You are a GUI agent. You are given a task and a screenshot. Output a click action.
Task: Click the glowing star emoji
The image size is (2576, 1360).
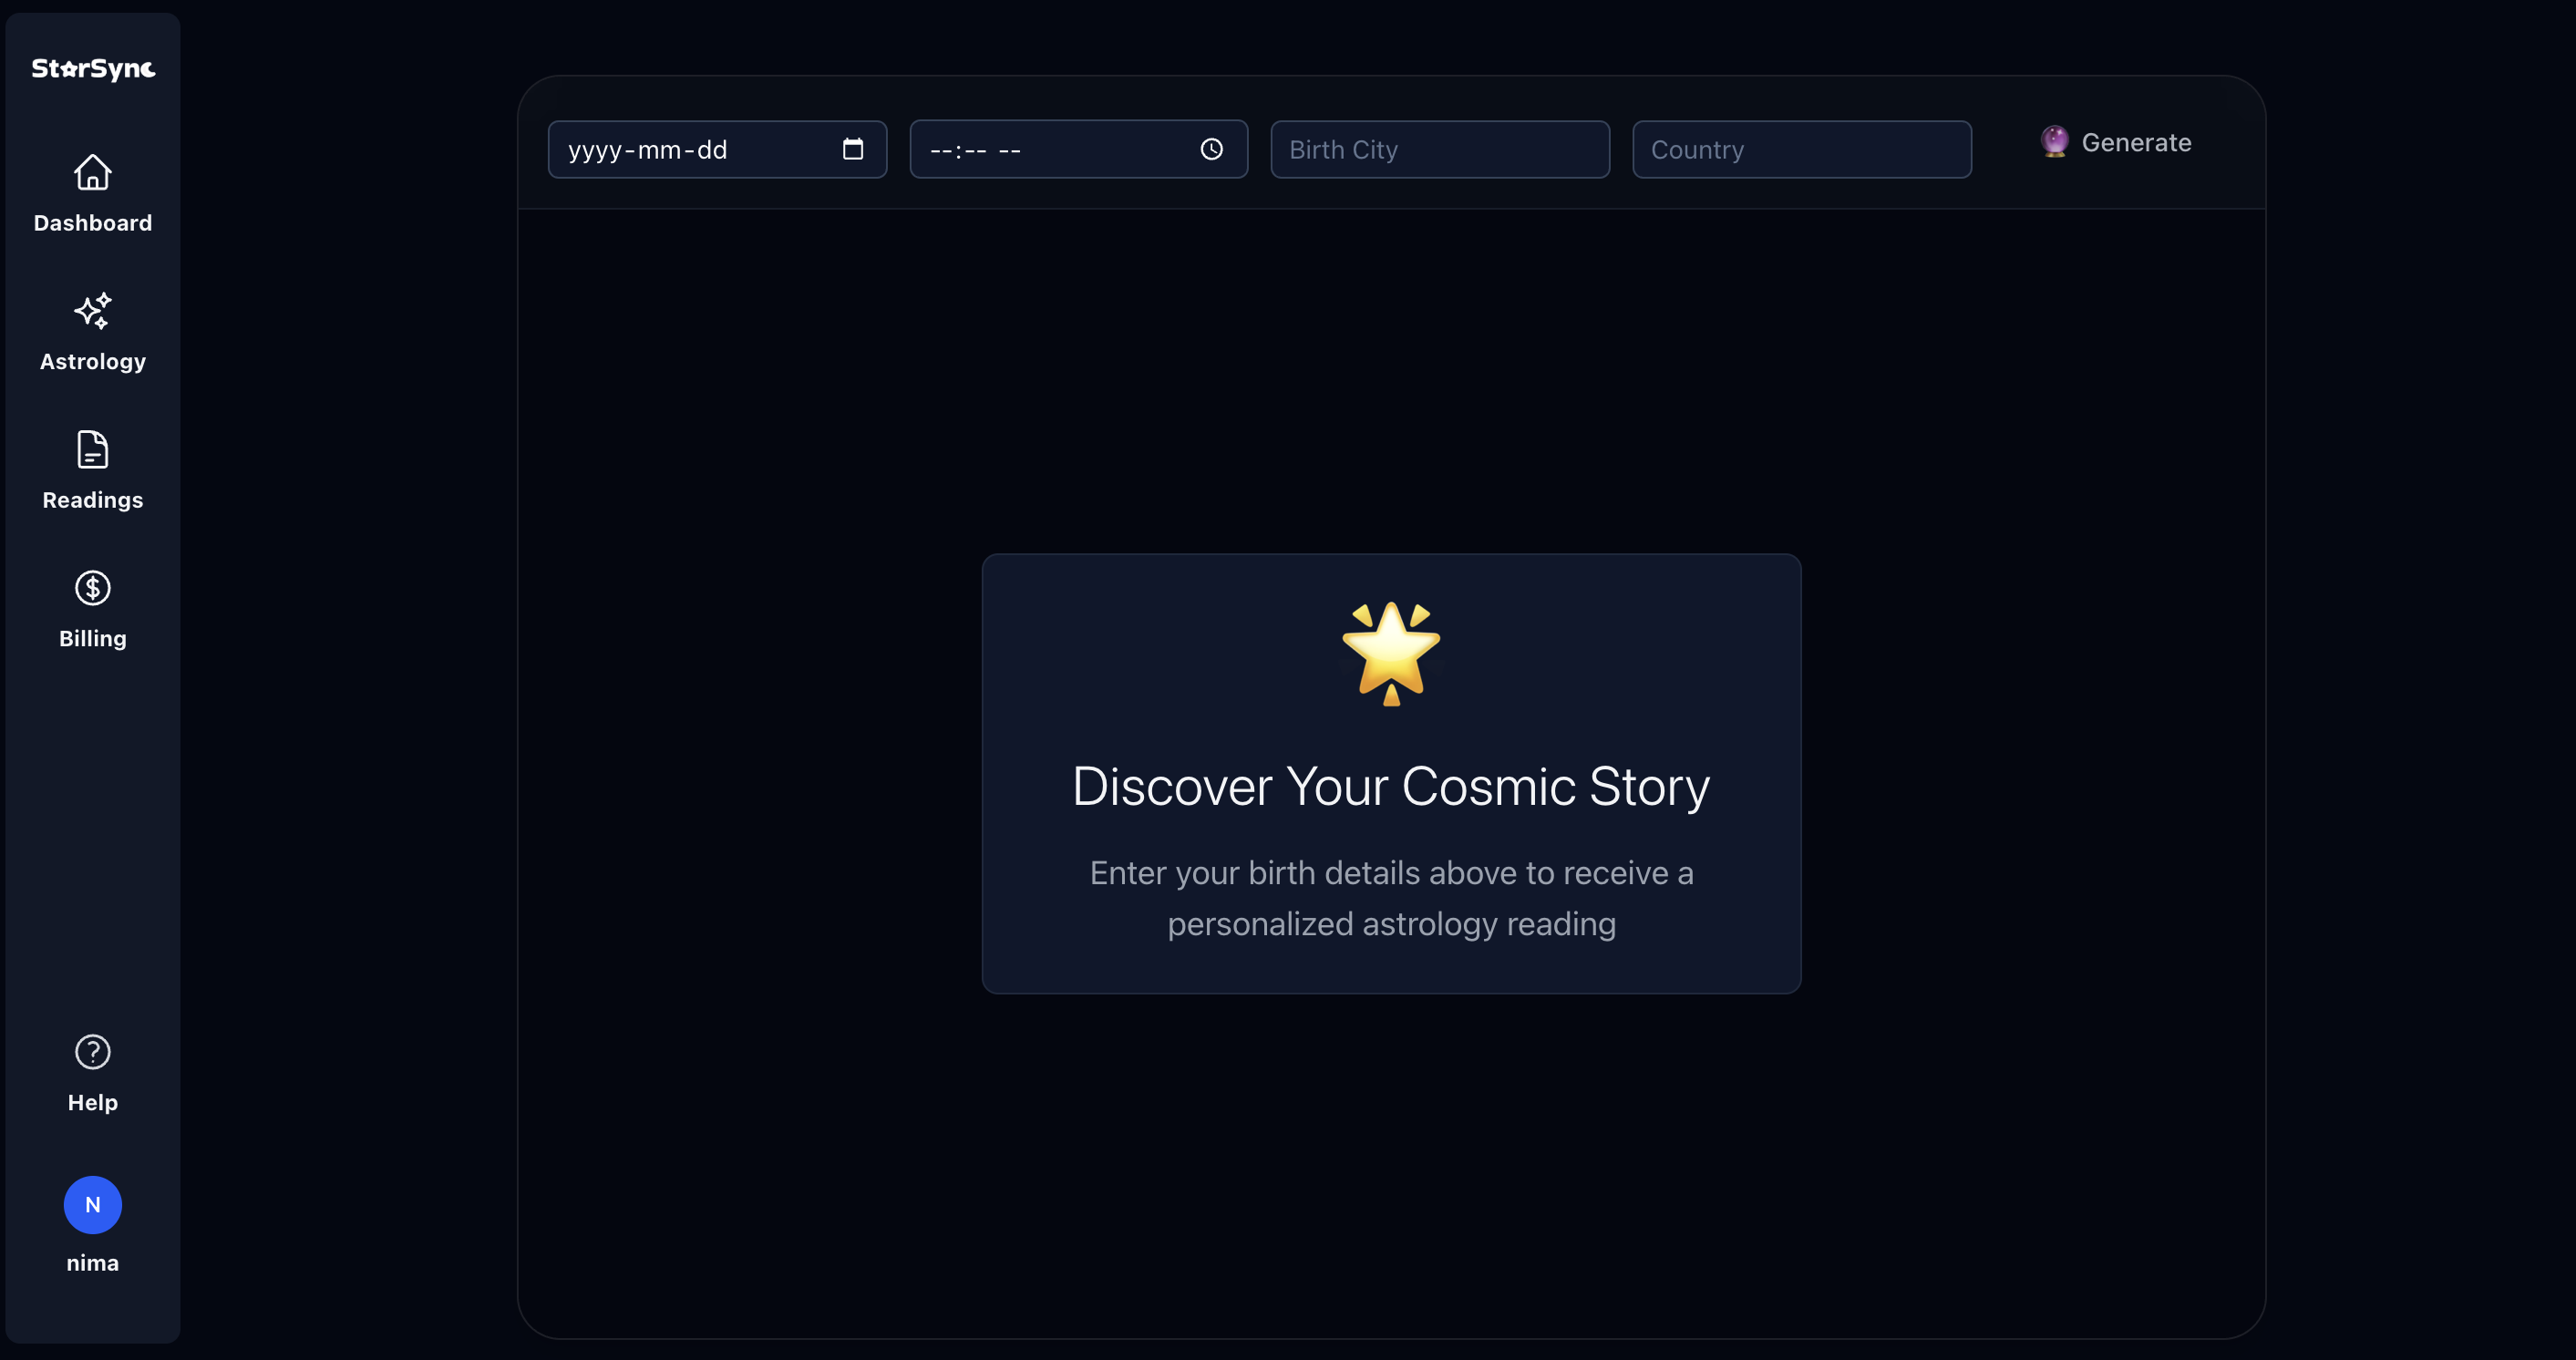pyautogui.click(x=1391, y=653)
